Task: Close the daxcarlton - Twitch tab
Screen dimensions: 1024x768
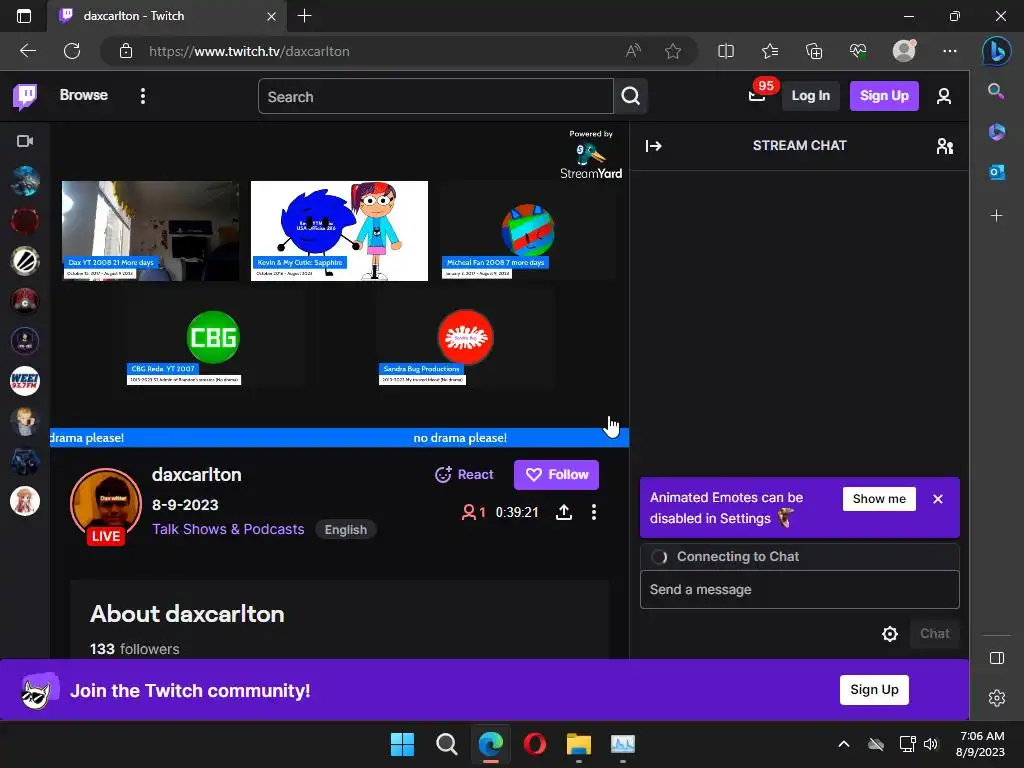Action: [x=271, y=16]
